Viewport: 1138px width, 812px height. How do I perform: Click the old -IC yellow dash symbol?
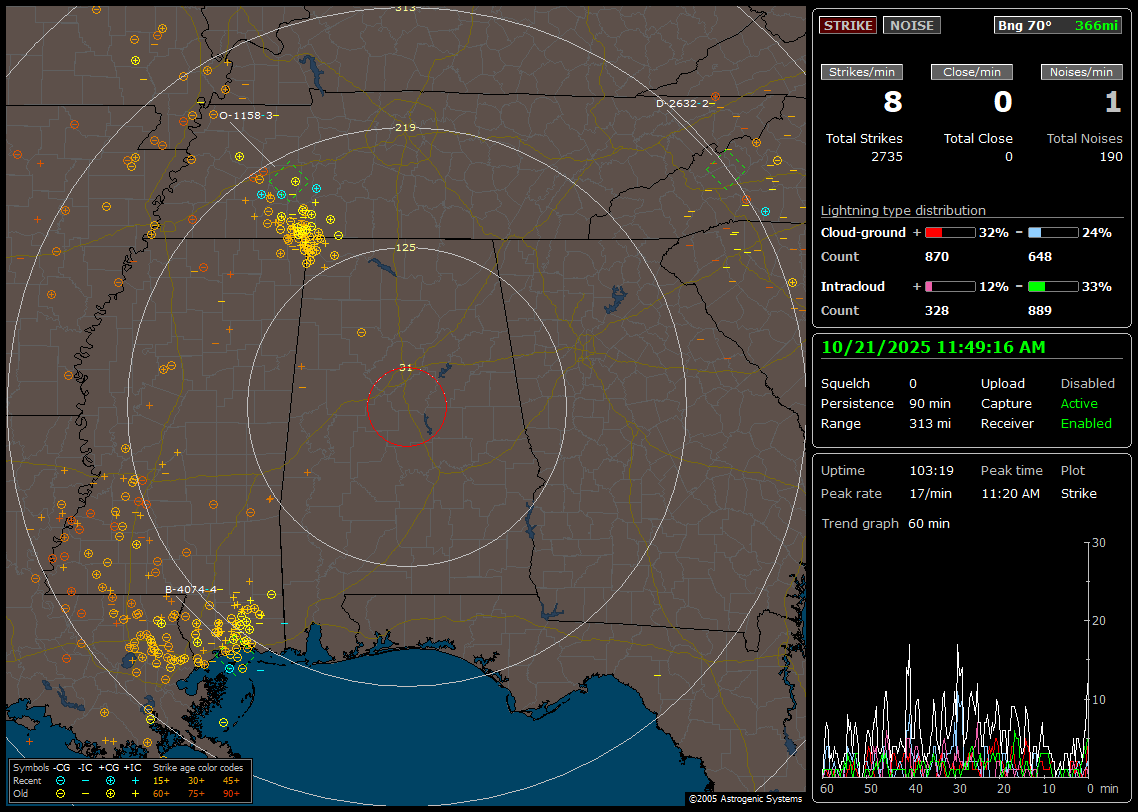point(85,792)
